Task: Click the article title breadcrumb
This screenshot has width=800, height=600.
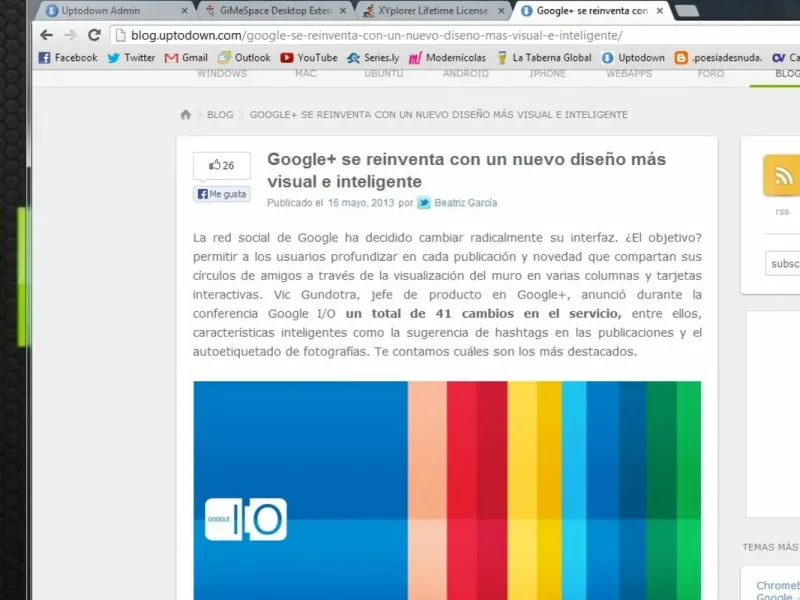Action: click(438, 115)
